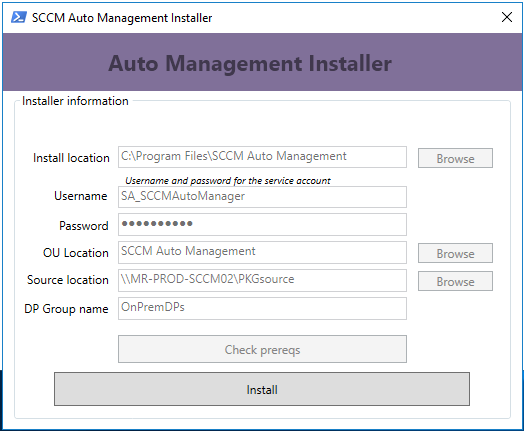Browse for the OU Location
The width and height of the screenshot is (524, 432).
455,253
